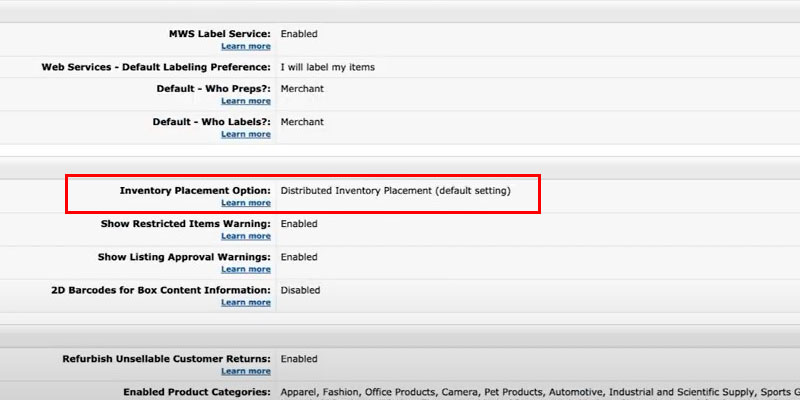Viewport: 800px width, 400px height.
Task: Click the Enabled value for MWS Label Service
Action: [x=299, y=34]
